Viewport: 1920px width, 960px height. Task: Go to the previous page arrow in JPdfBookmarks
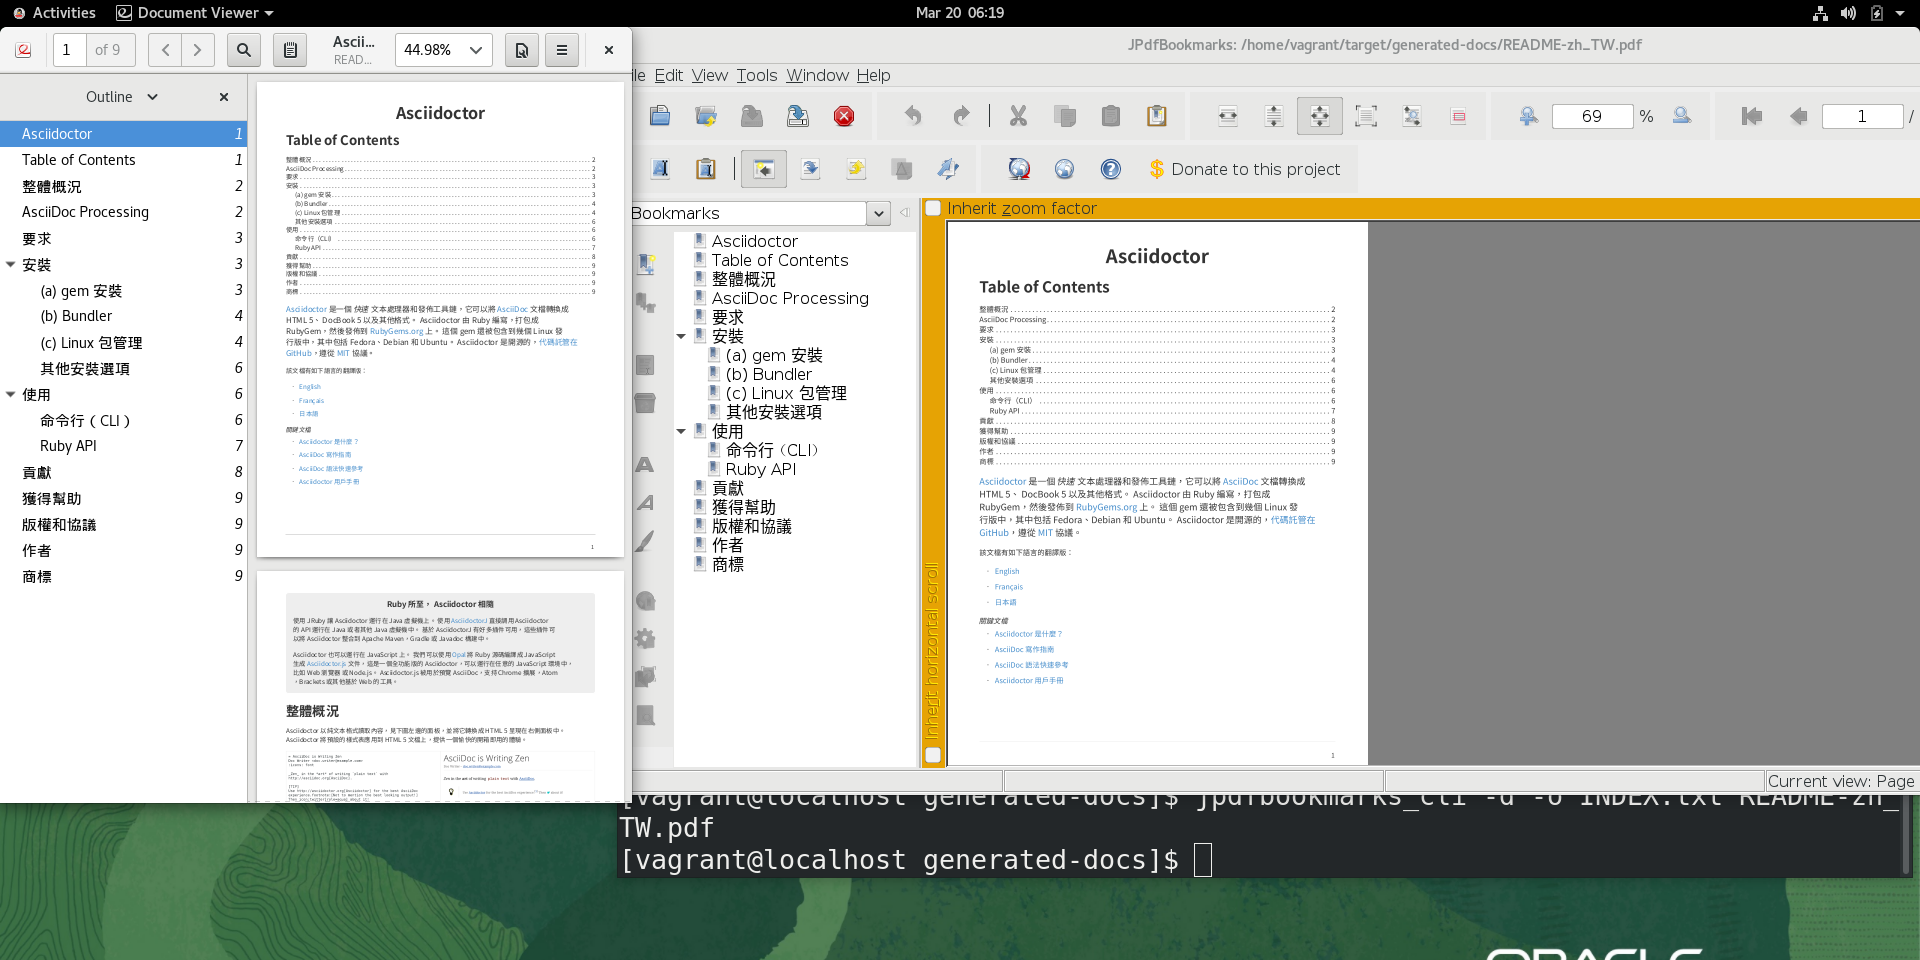[x=1798, y=116]
